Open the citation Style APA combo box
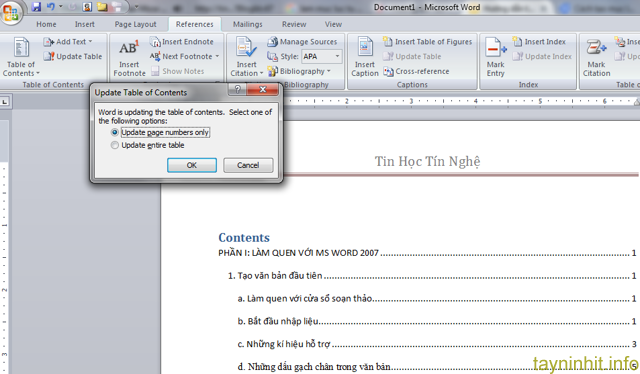Viewport: 640px width, 374px height. (x=321, y=56)
